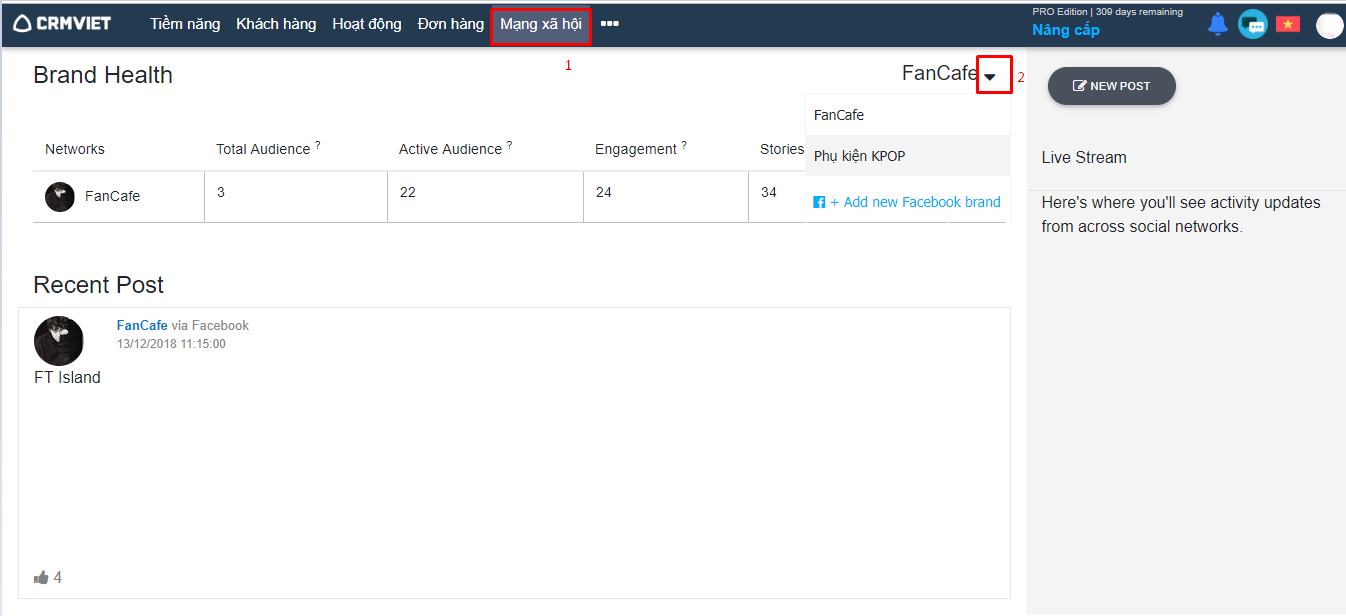Click the CRMVIET logo
The height and width of the screenshot is (616, 1346).
[62, 24]
